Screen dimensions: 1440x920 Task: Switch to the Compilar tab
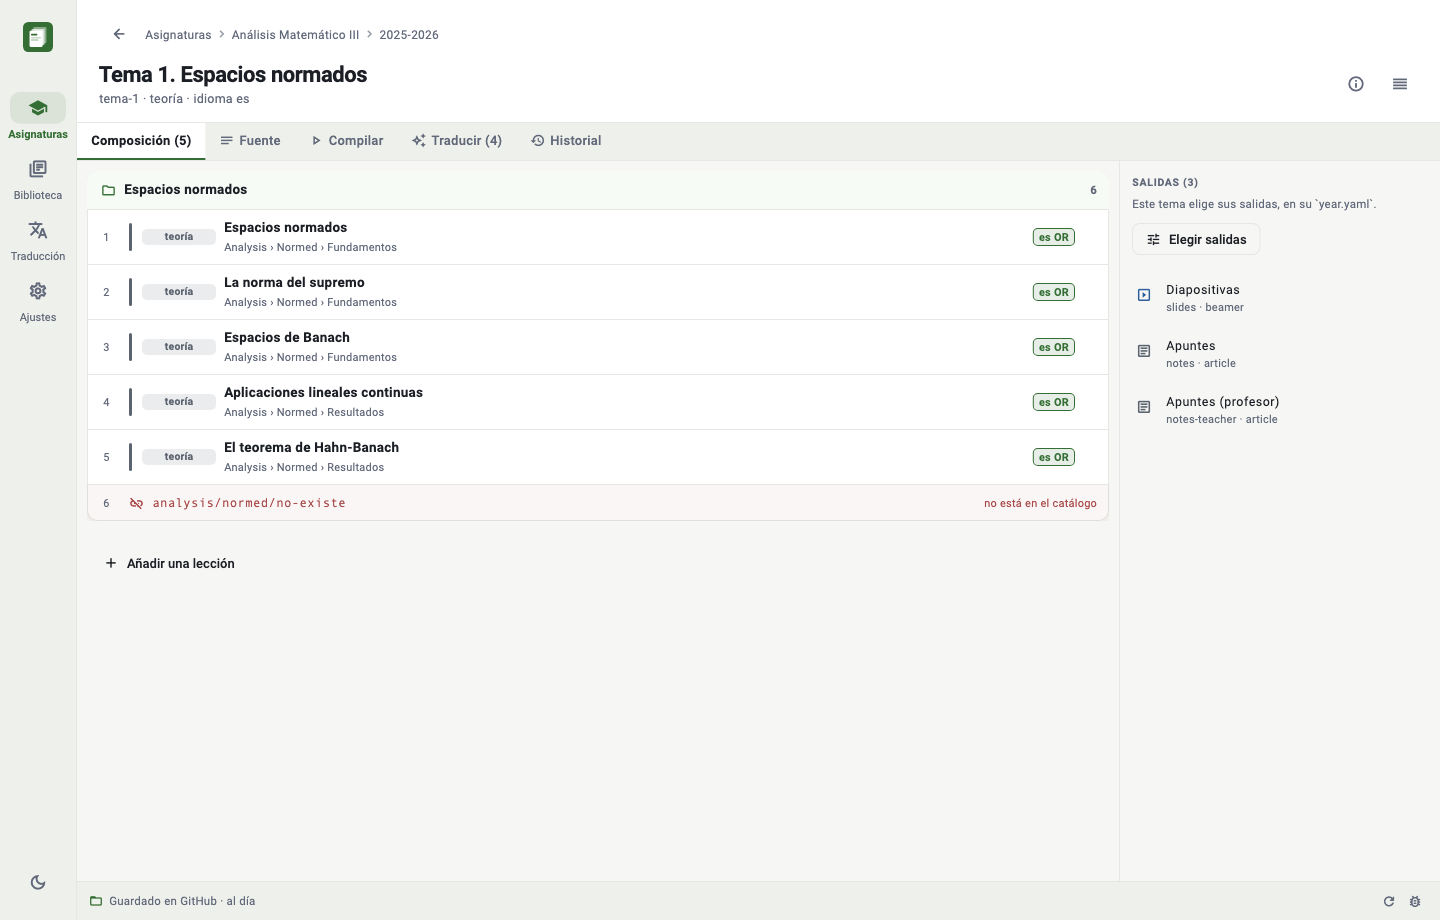[346, 141]
